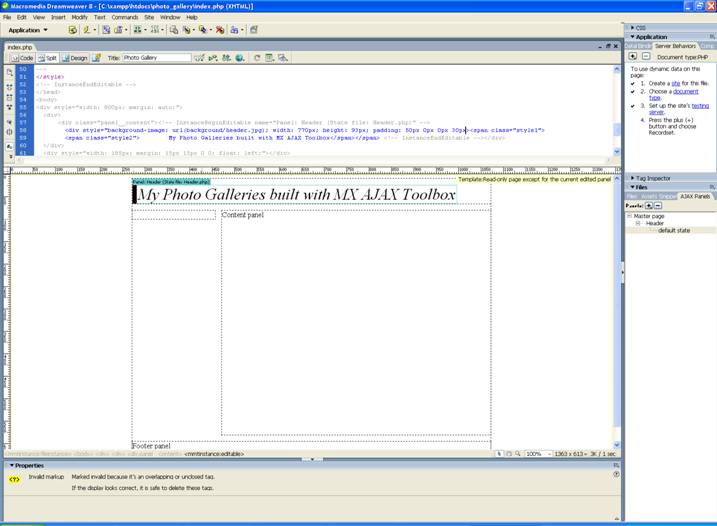Open File Management icon menu

click(x=226, y=58)
